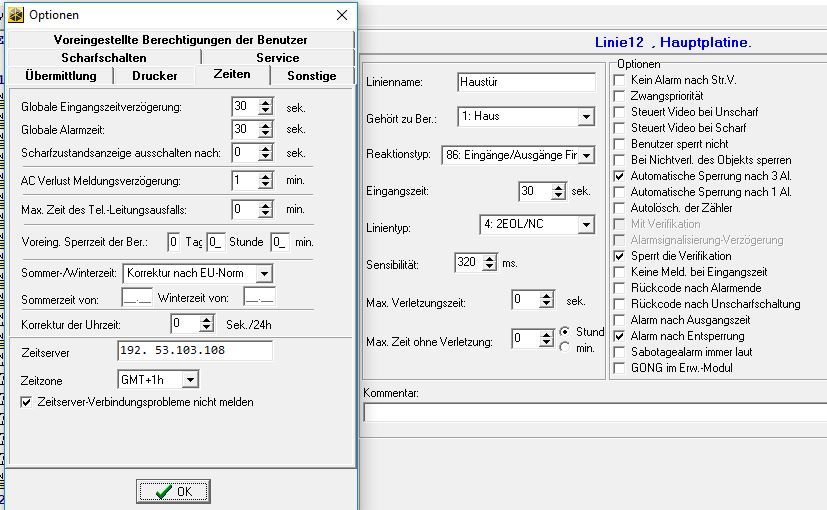Decrease Sensibilität value with down arrow
827x510 pixels.
tap(489, 267)
